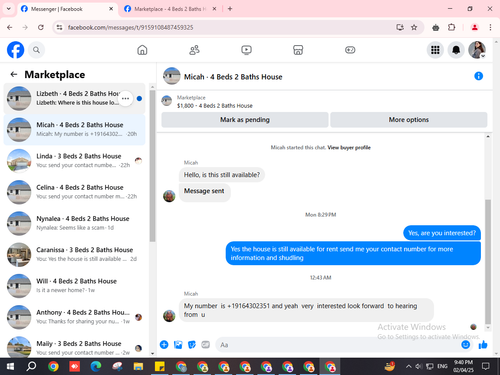Open site information icon in address bar

(59, 27)
